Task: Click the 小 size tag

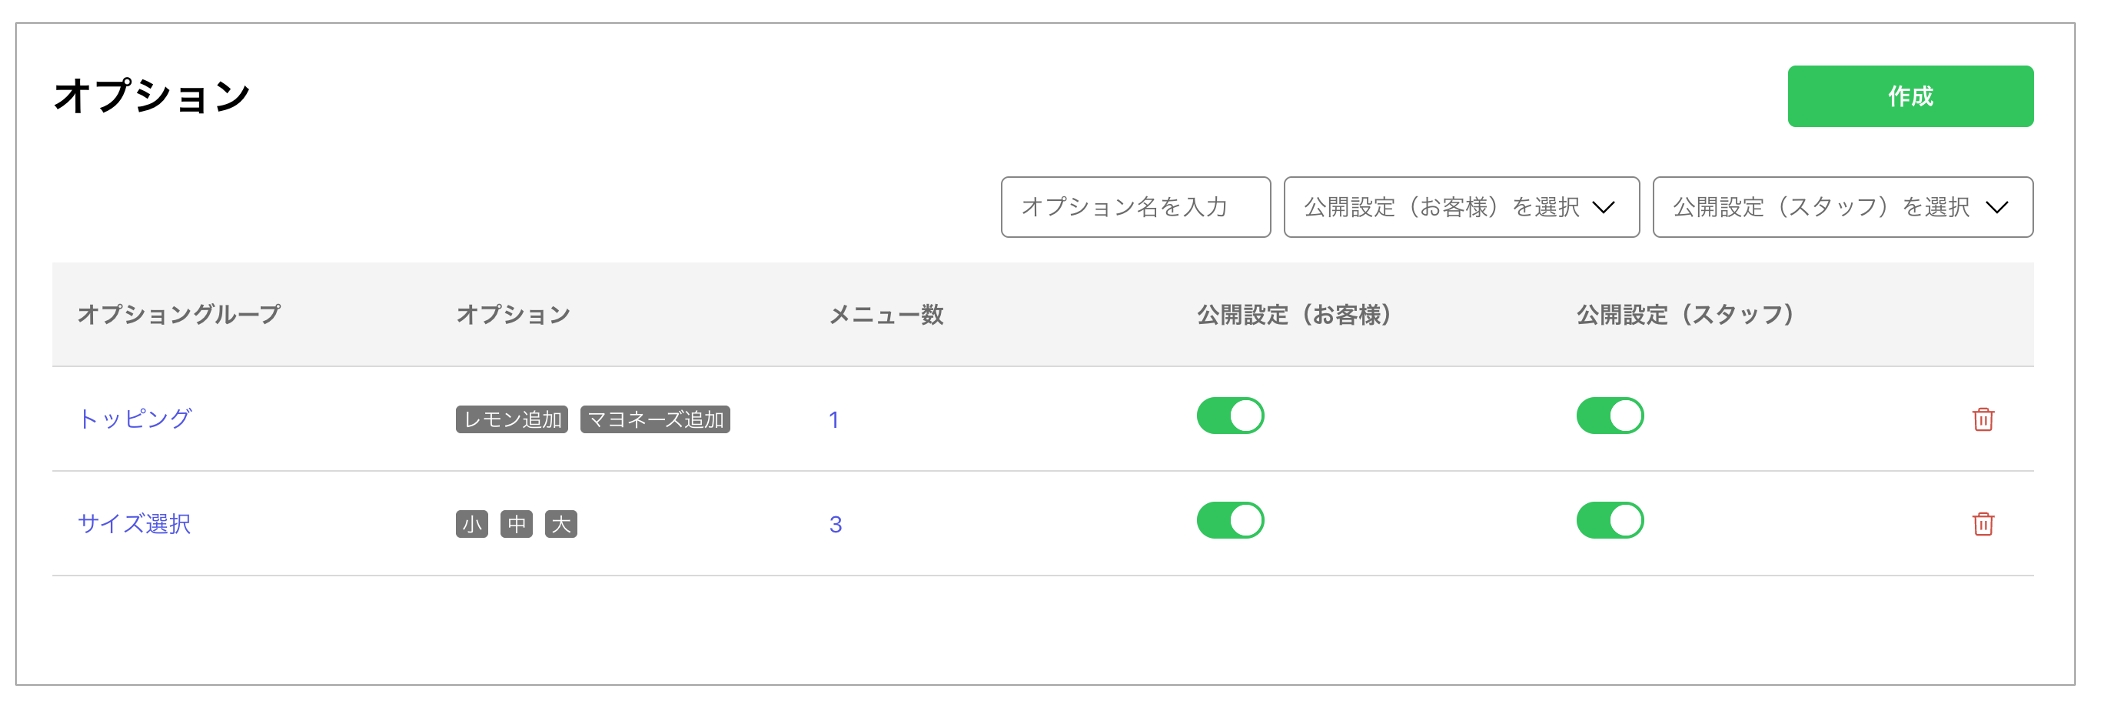Action: tap(472, 525)
